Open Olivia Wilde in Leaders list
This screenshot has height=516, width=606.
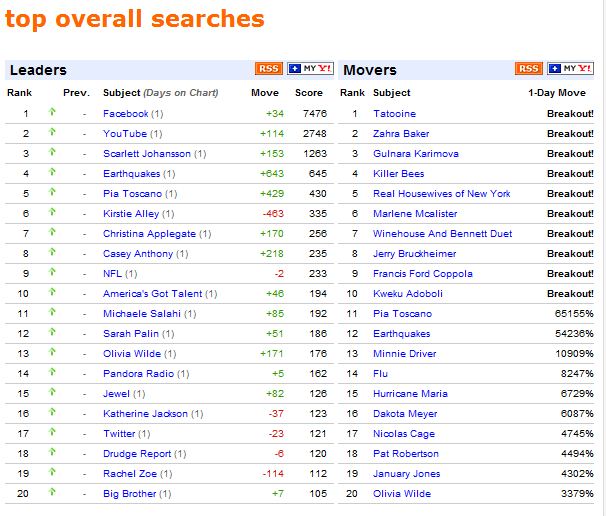pos(132,354)
